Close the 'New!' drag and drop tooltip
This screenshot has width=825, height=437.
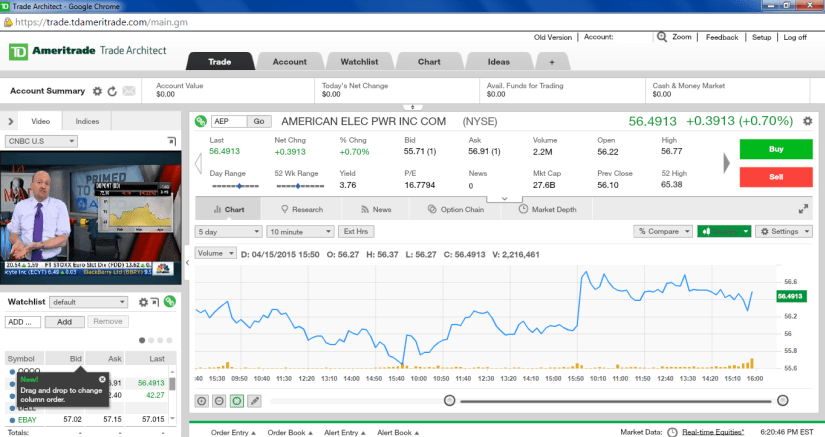(x=102, y=379)
